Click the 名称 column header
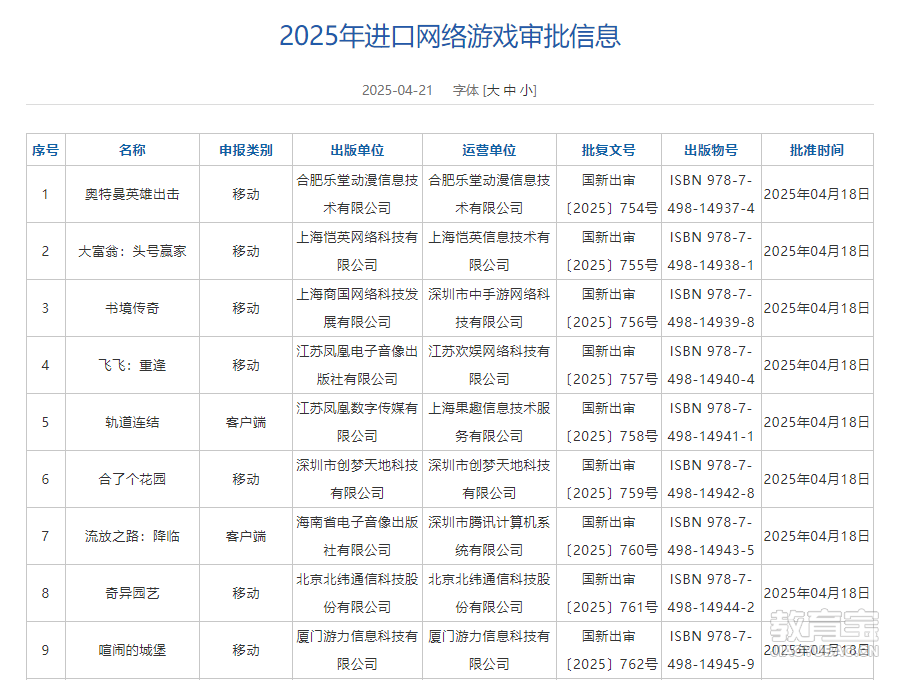 (132, 150)
